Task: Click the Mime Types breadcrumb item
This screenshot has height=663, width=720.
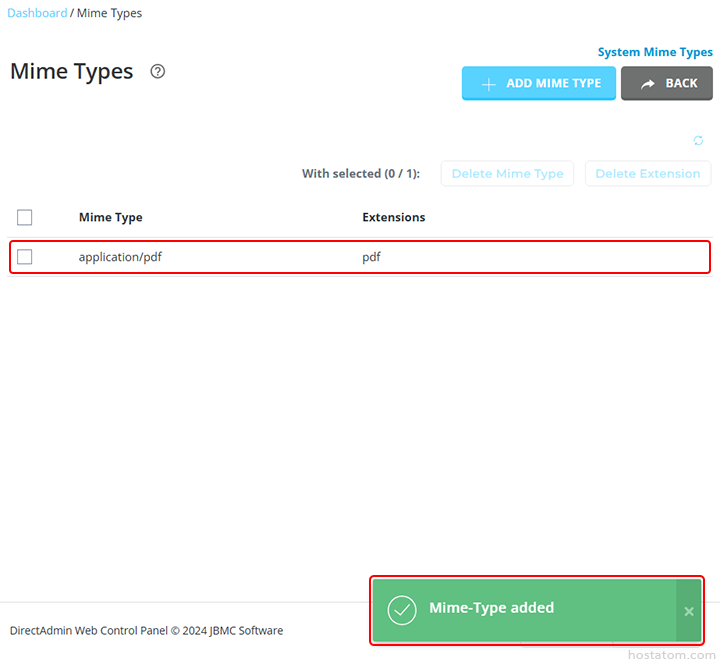Action: 109,13
